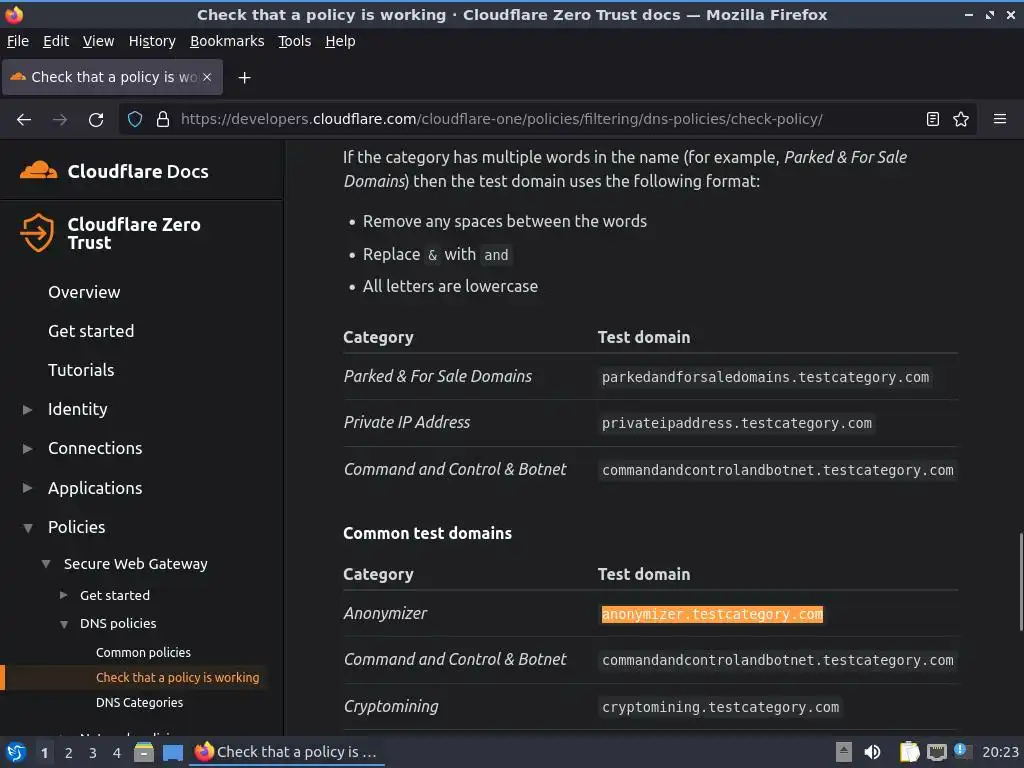The image size is (1024, 768).
Task: Open the top-level Get started link
Action: 91,331
